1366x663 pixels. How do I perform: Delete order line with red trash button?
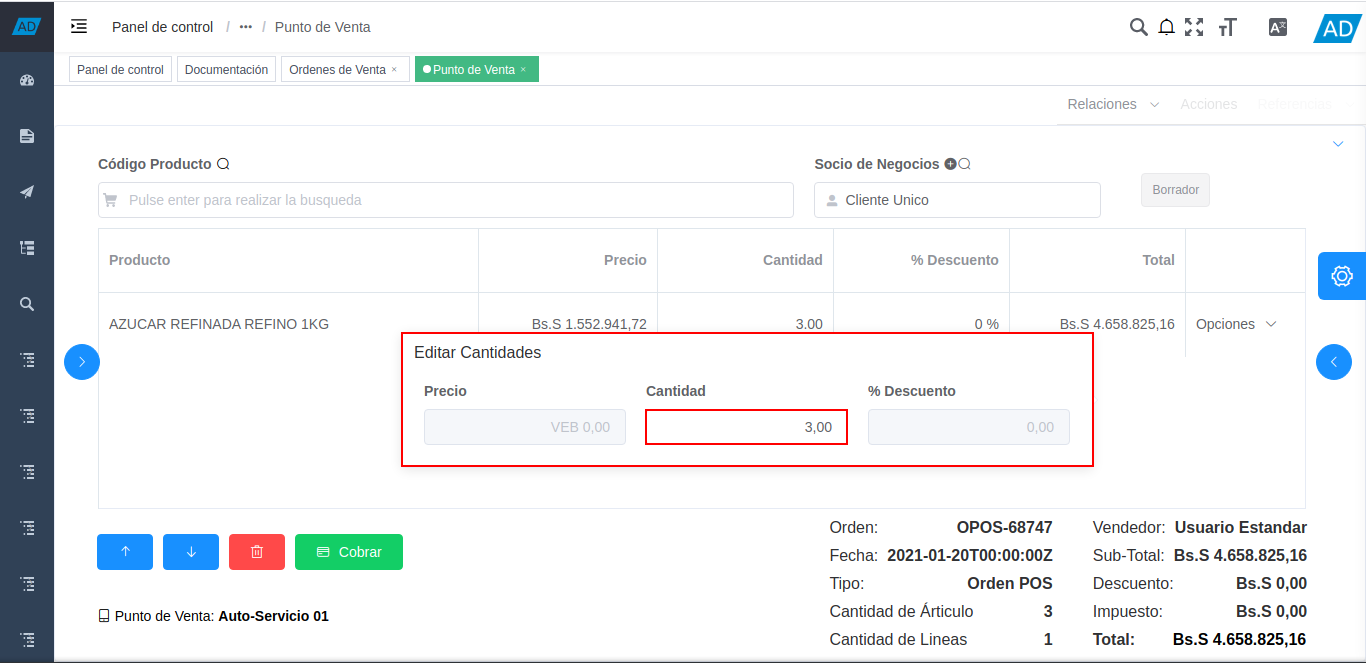pyautogui.click(x=257, y=552)
